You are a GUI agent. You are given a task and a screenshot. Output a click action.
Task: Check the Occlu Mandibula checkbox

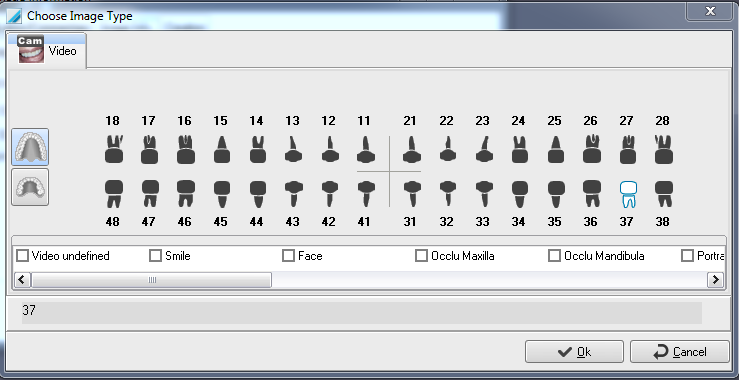tap(554, 256)
